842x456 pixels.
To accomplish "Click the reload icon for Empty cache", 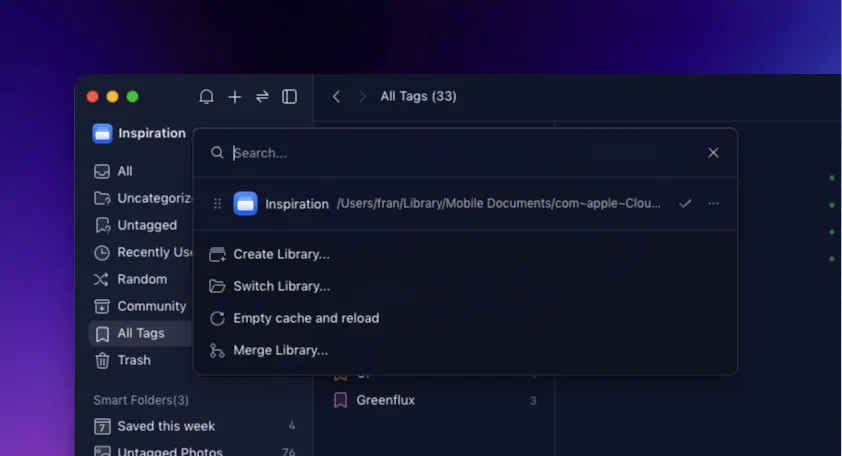I will (x=217, y=319).
